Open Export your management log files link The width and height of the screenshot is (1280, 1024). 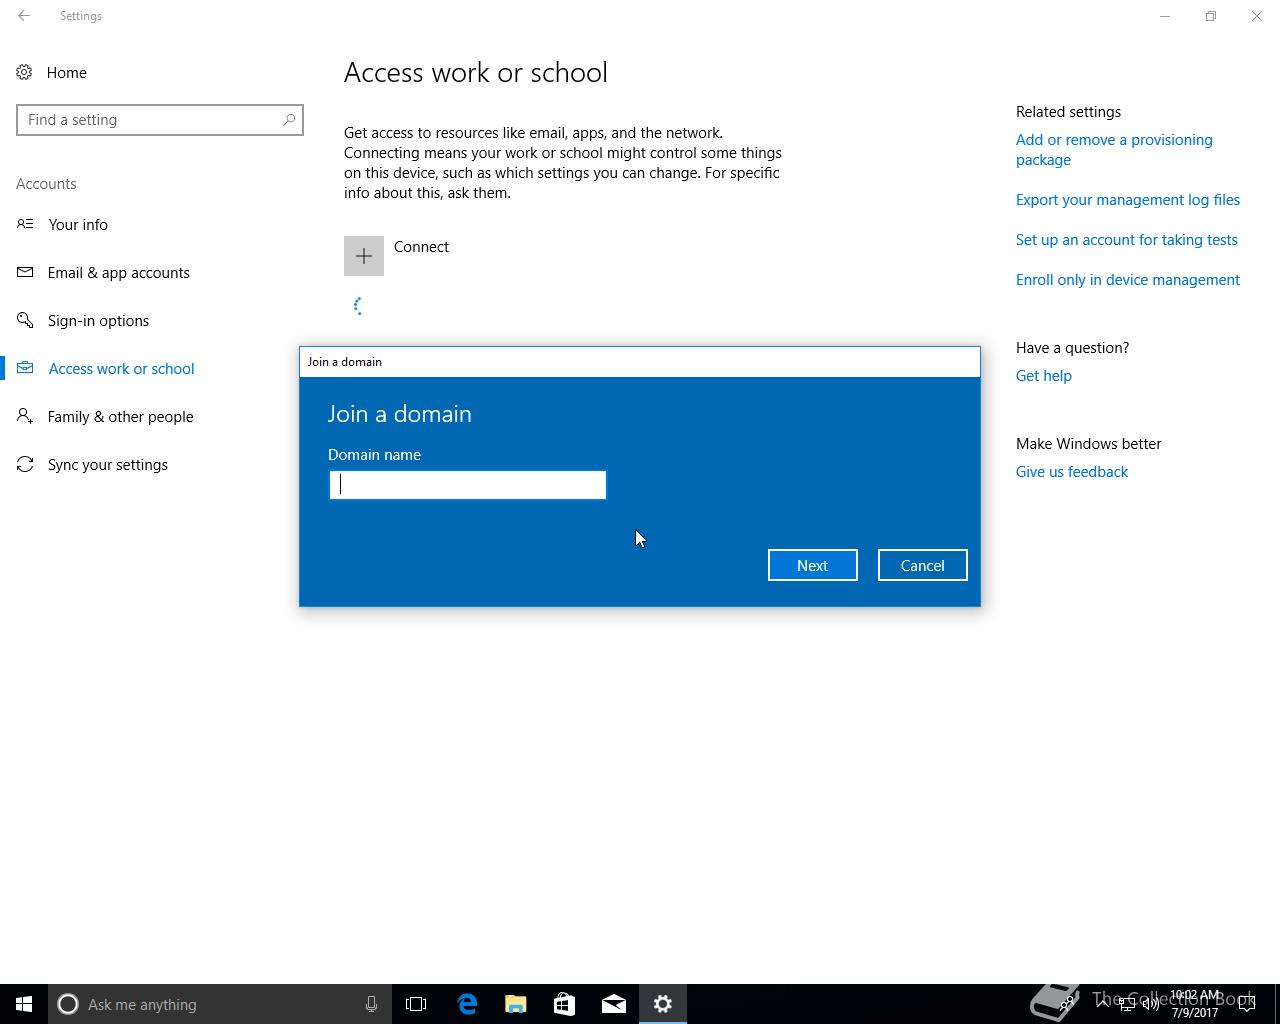point(1128,200)
